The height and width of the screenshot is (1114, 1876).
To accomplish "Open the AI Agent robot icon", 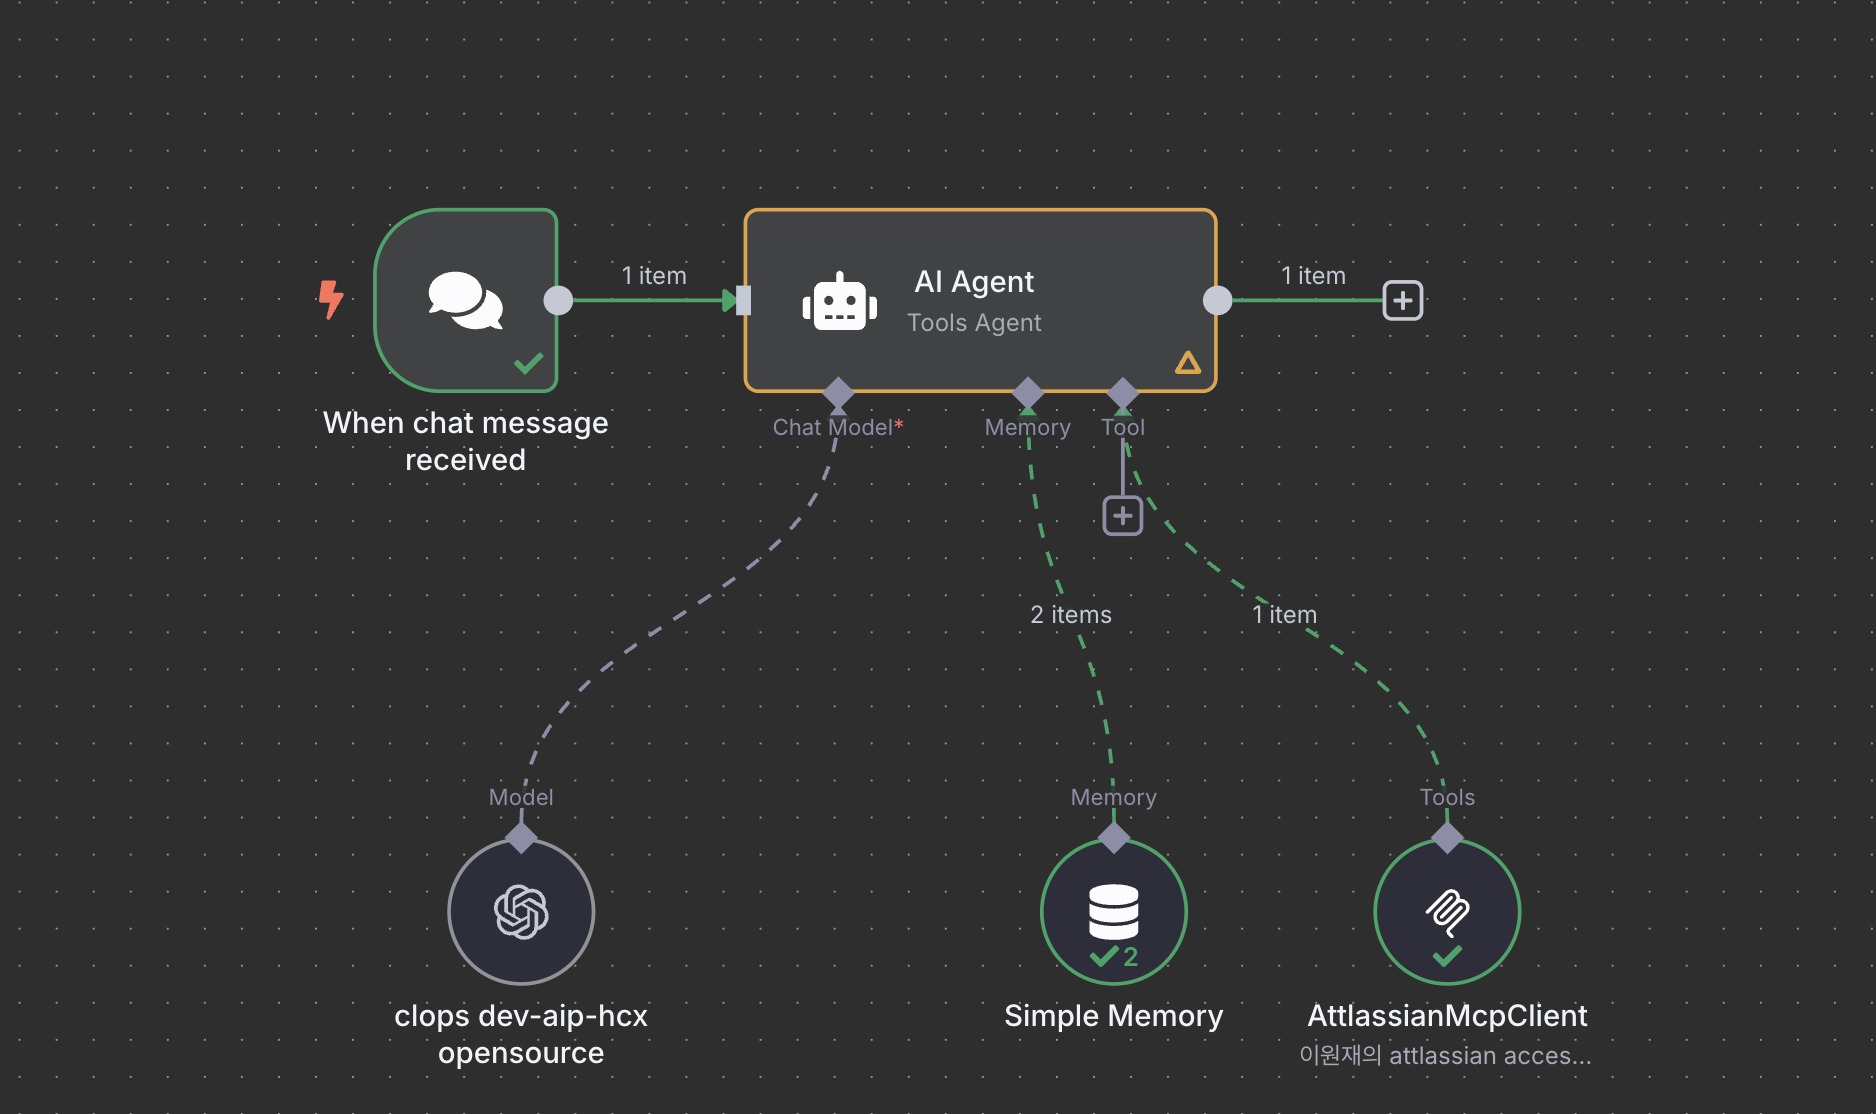I will click(840, 299).
